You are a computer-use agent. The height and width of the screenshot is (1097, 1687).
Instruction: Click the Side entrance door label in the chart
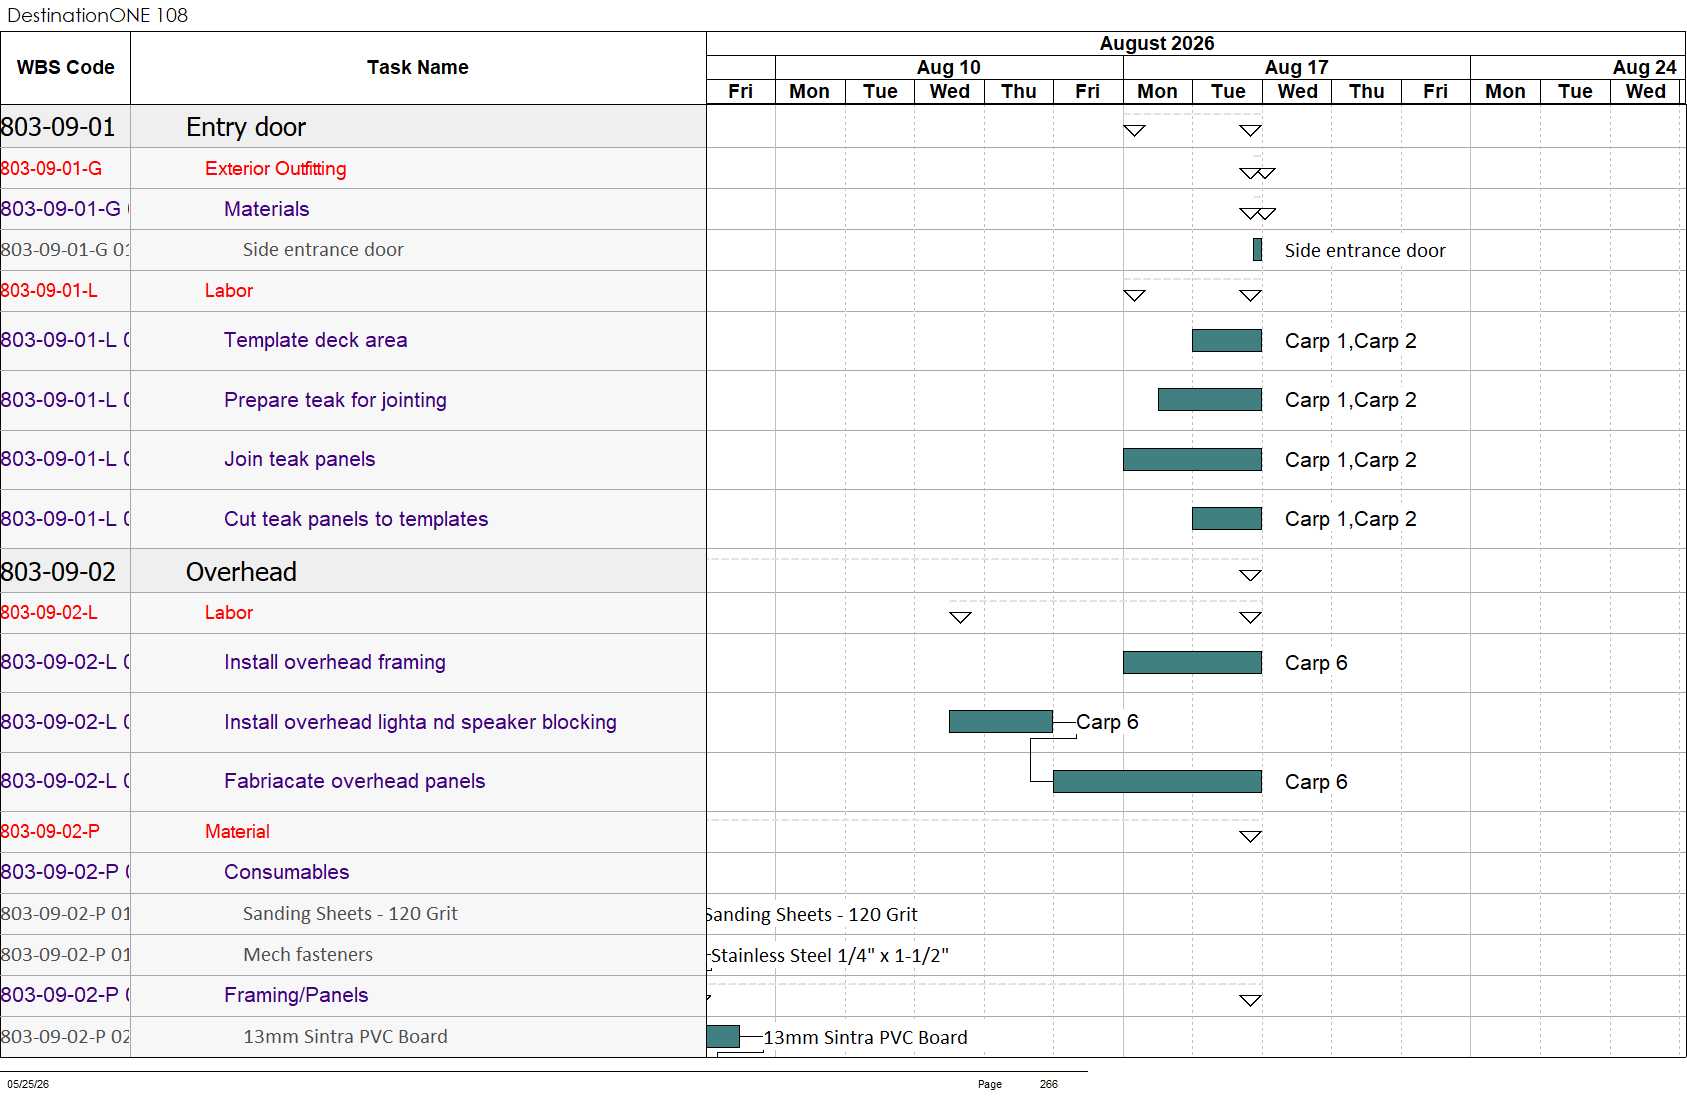(1365, 251)
